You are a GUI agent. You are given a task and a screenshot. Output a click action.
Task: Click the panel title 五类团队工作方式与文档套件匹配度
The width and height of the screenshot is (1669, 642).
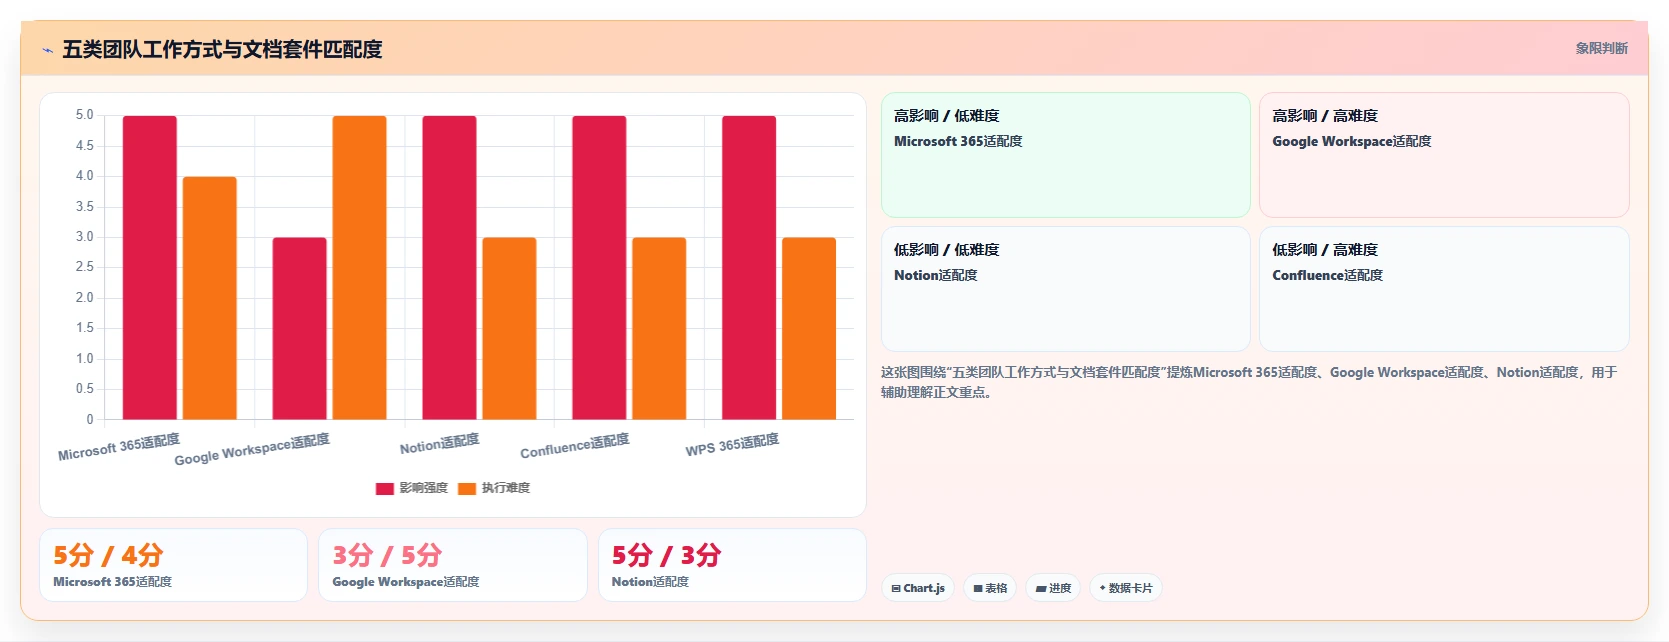tap(222, 49)
